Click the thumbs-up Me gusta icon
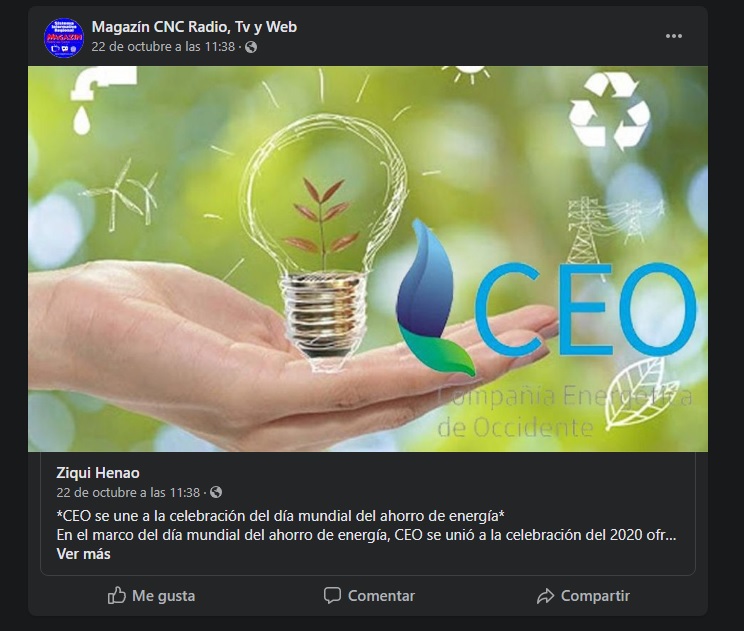The height and width of the screenshot is (631, 744). coord(117,595)
